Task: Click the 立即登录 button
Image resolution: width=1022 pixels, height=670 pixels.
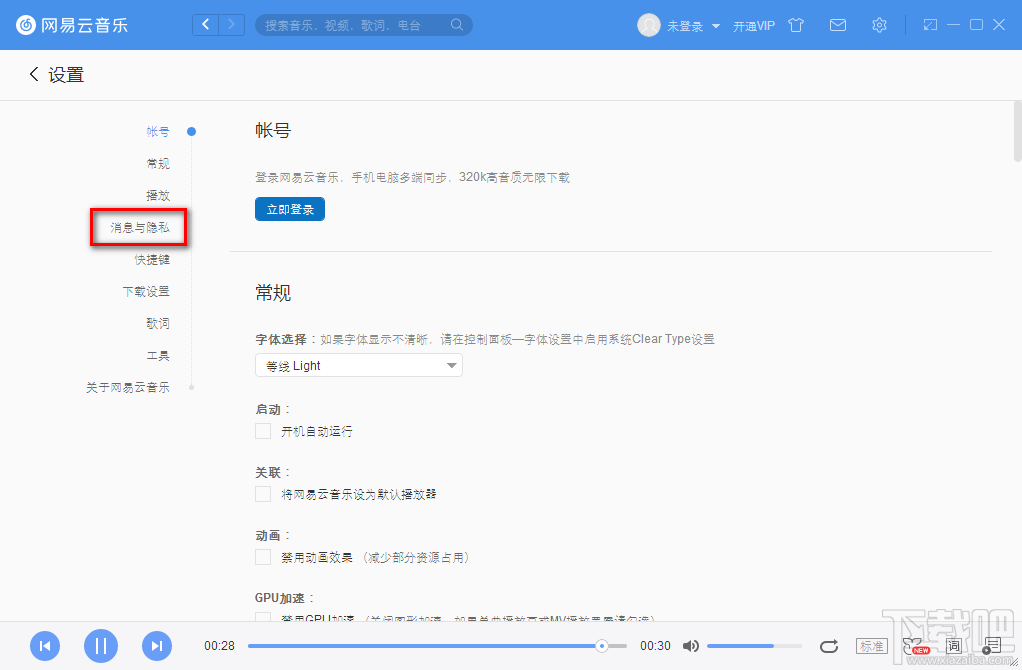Action: pos(289,209)
